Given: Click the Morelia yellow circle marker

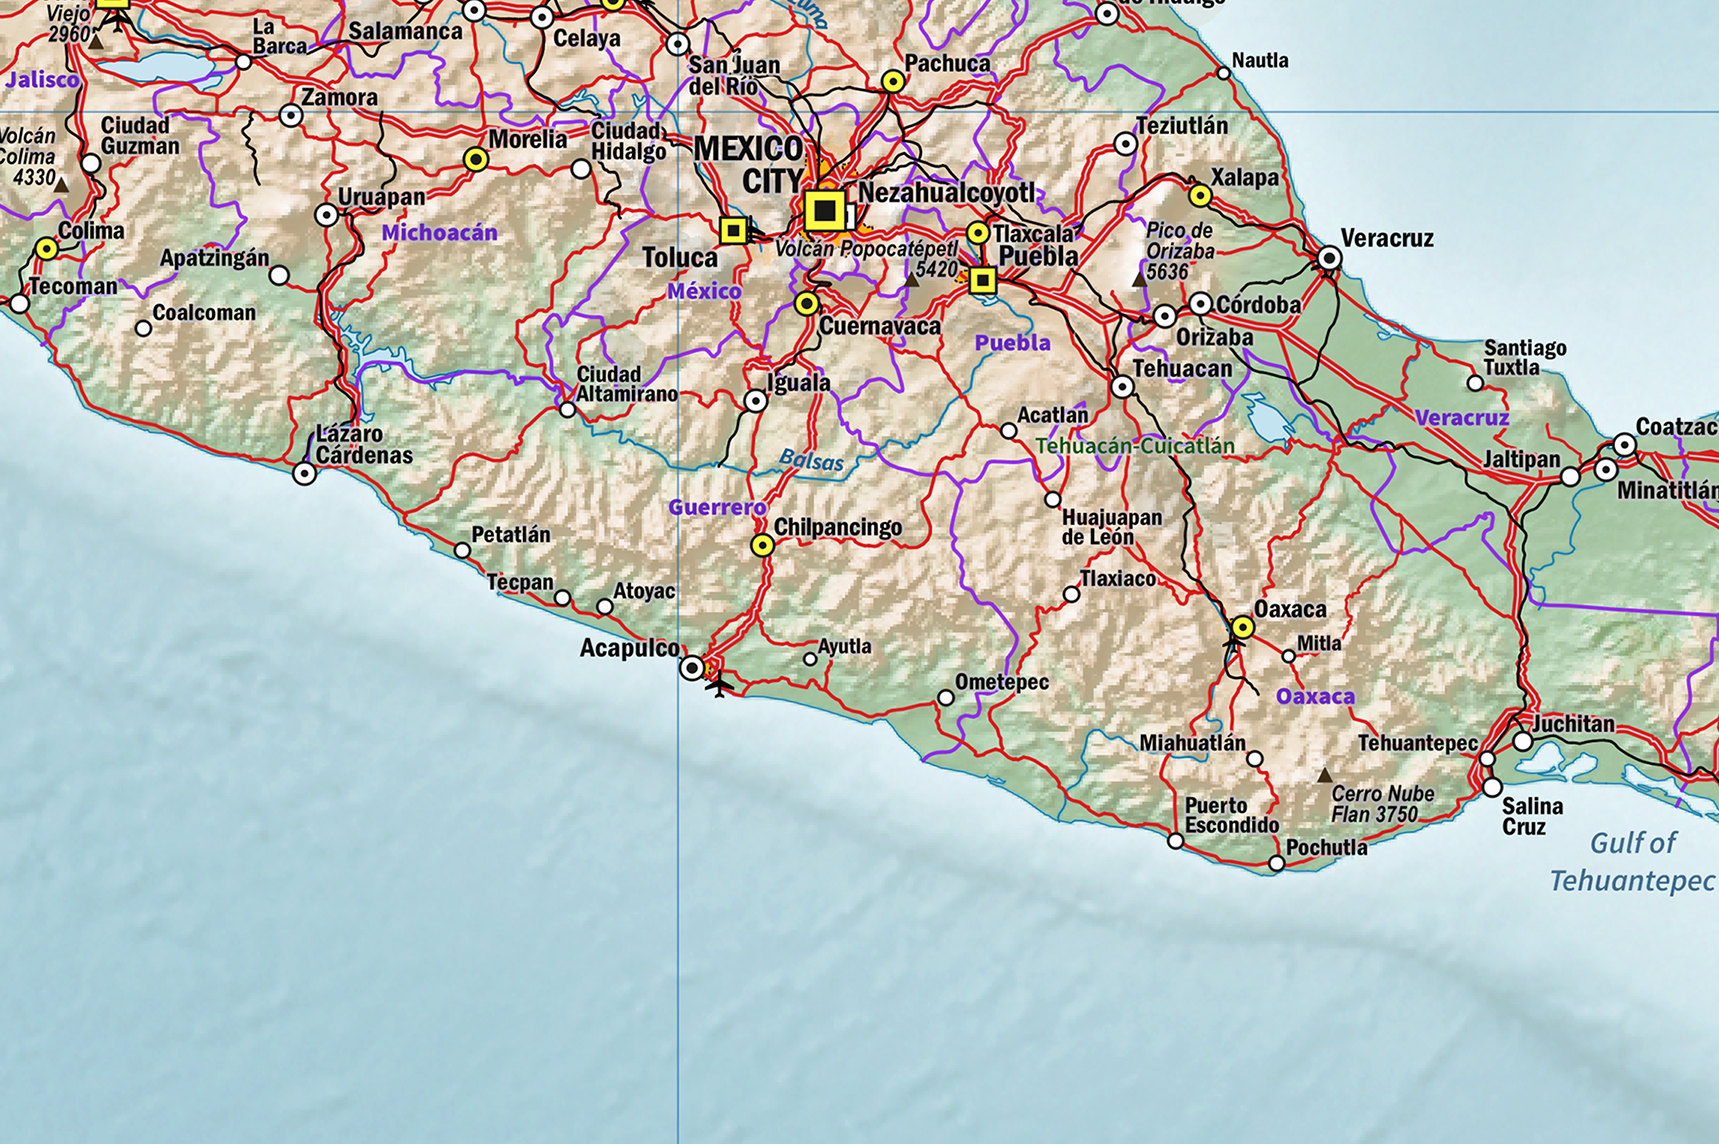Looking at the screenshot, I should coord(476,159).
